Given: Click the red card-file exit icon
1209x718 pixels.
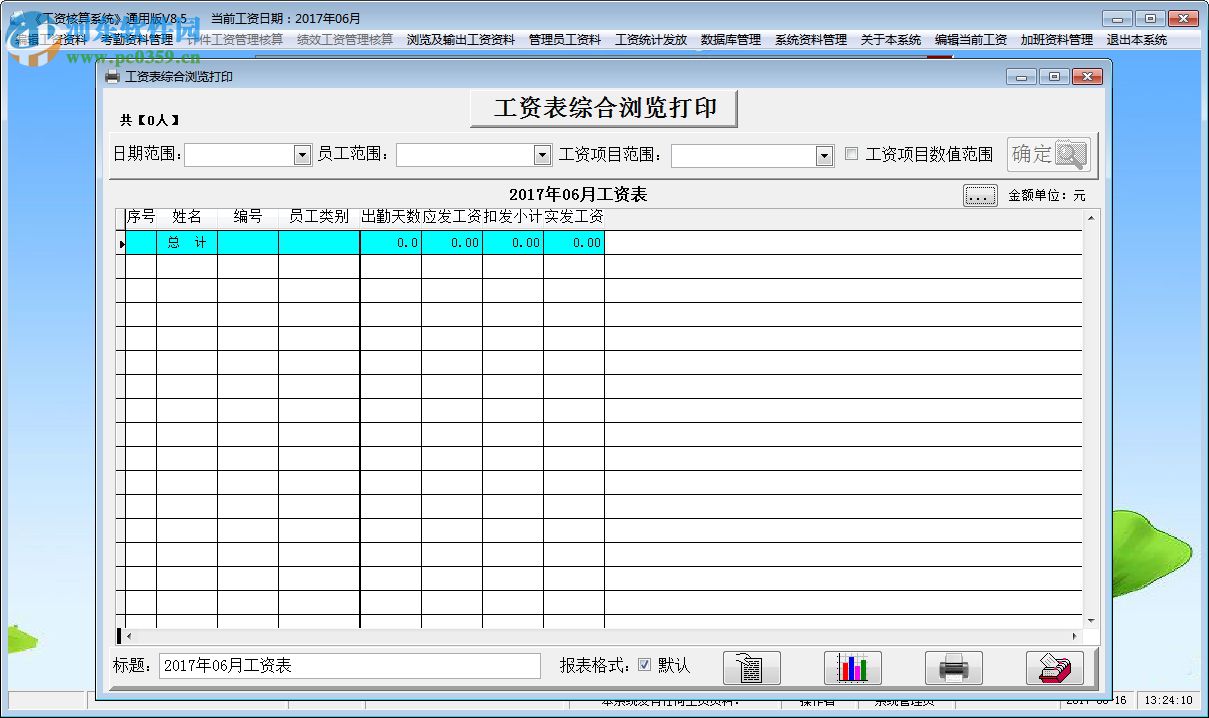Looking at the screenshot, I should pos(1055,668).
